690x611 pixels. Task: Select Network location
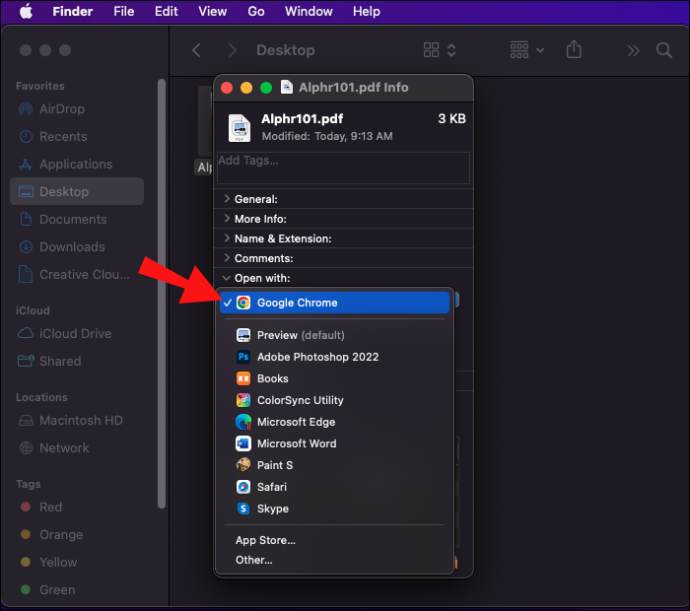[x=77, y=448]
